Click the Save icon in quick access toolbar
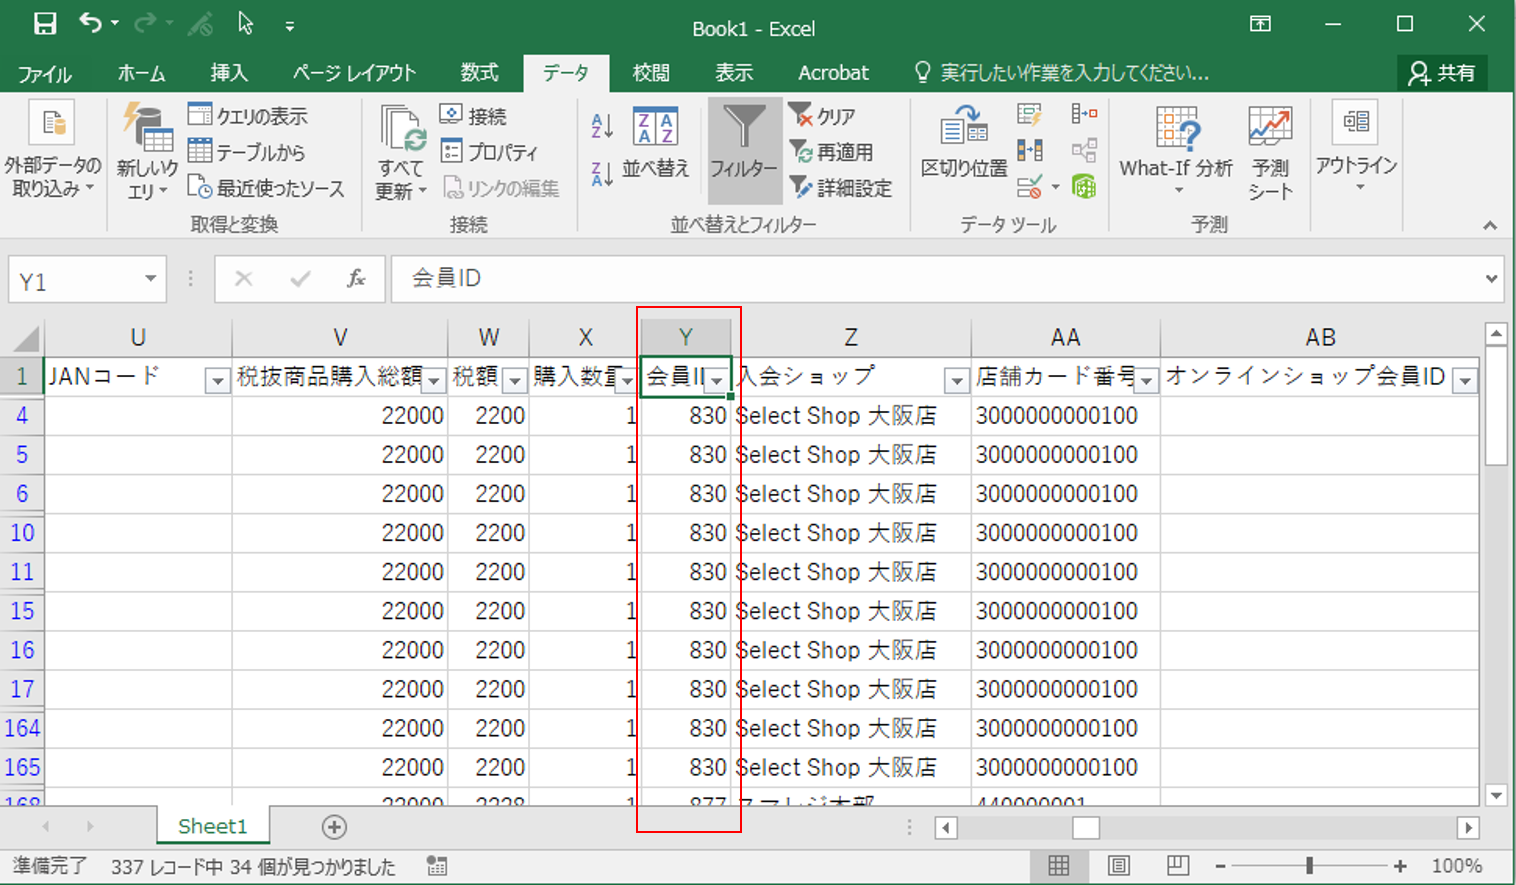 (45, 24)
